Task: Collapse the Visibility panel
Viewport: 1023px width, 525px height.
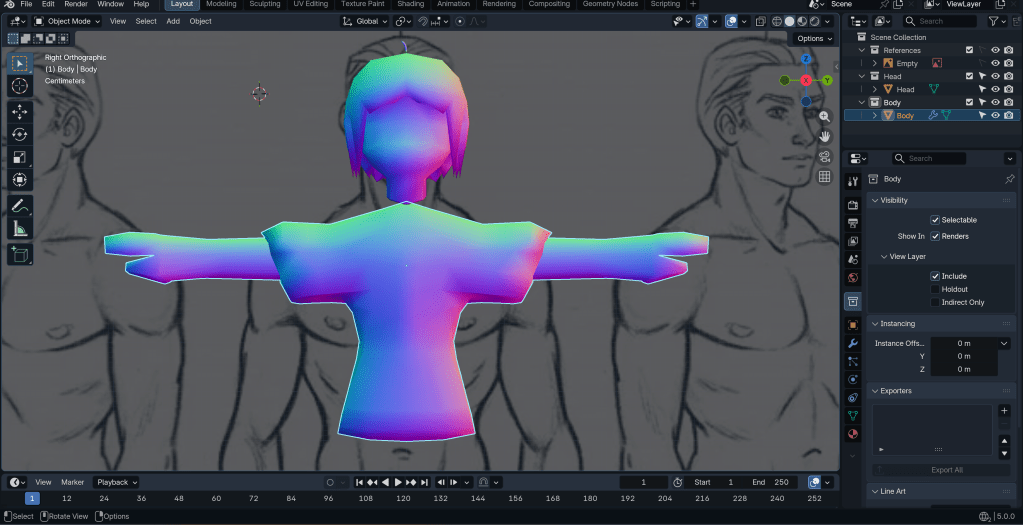Action: coord(894,200)
